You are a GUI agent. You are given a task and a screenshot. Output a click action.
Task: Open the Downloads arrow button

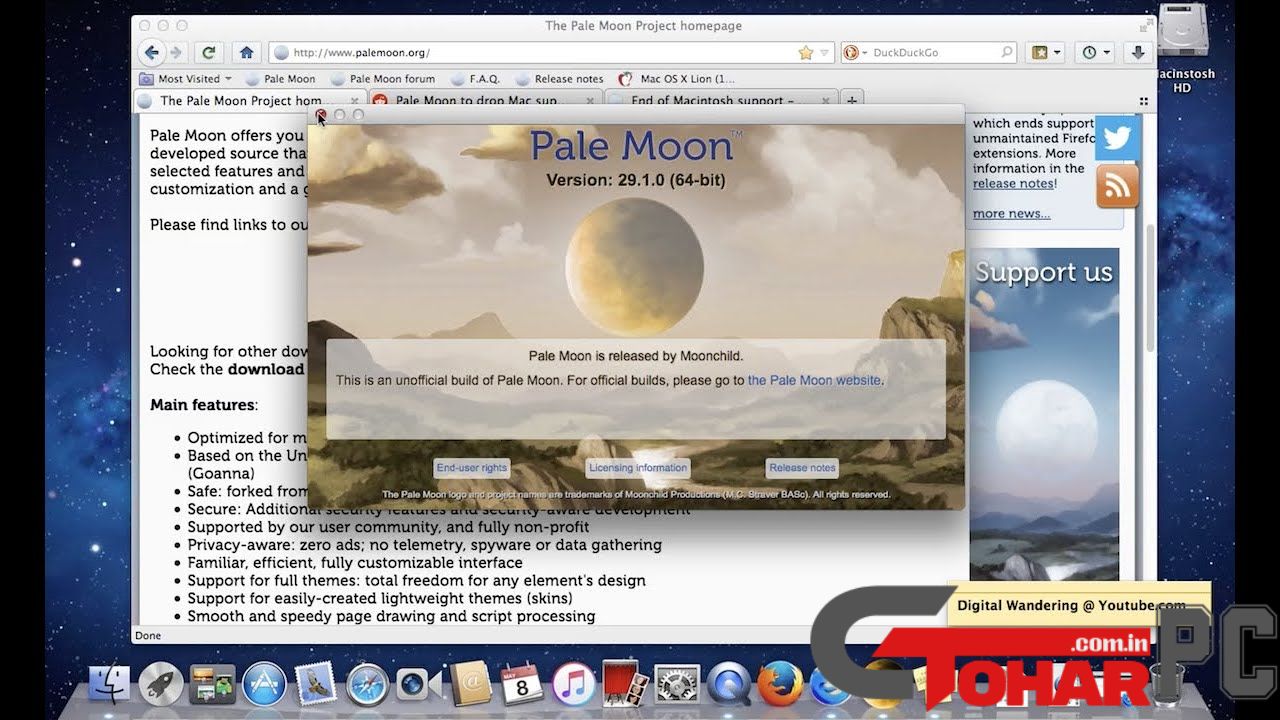coord(1137,52)
